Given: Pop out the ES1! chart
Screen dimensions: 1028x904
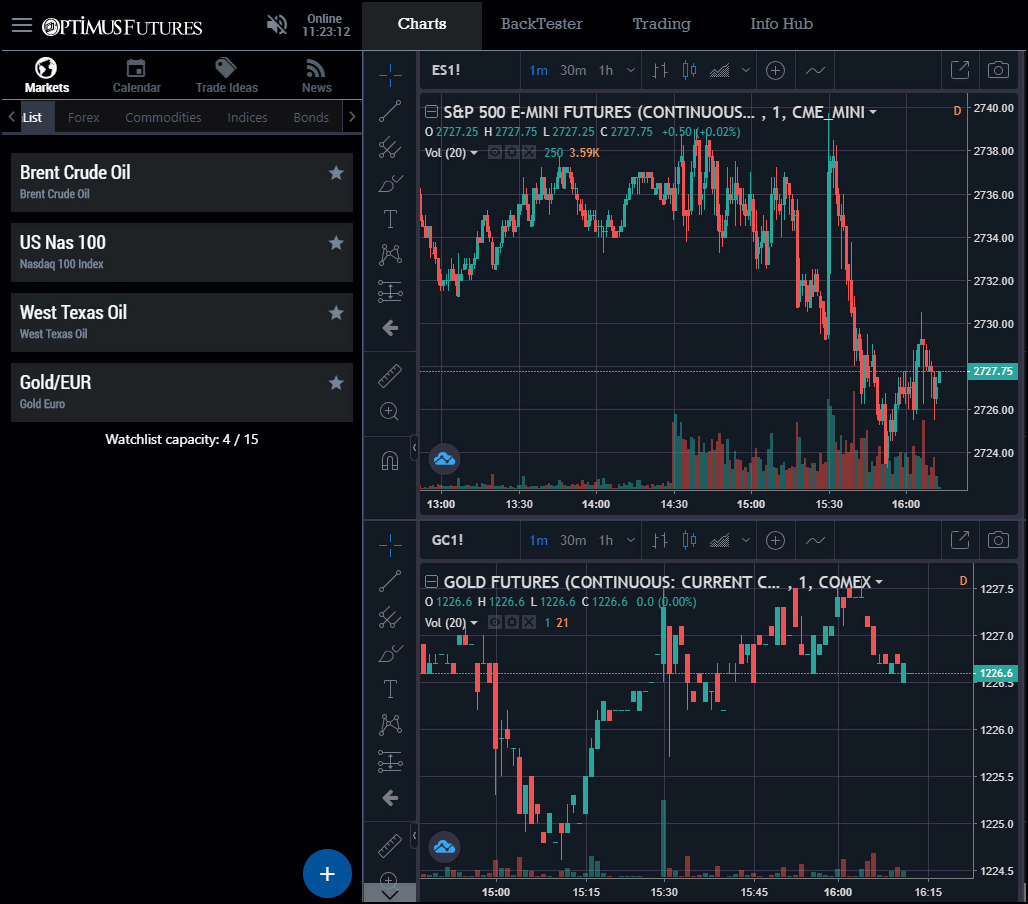Looking at the screenshot, I should pyautogui.click(x=960, y=69).
